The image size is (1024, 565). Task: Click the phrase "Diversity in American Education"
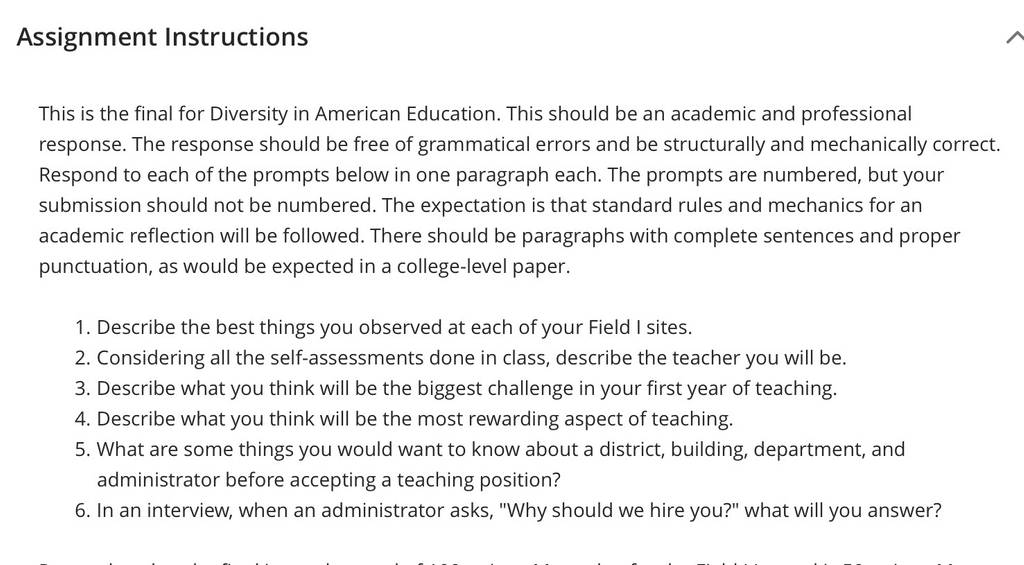click(353, 114)
